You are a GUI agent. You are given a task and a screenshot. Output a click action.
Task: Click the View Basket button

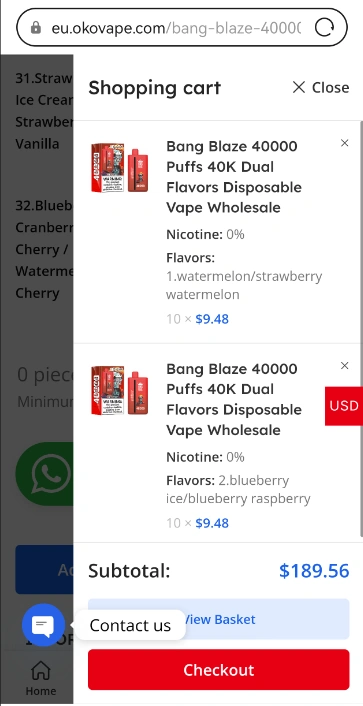218,619
